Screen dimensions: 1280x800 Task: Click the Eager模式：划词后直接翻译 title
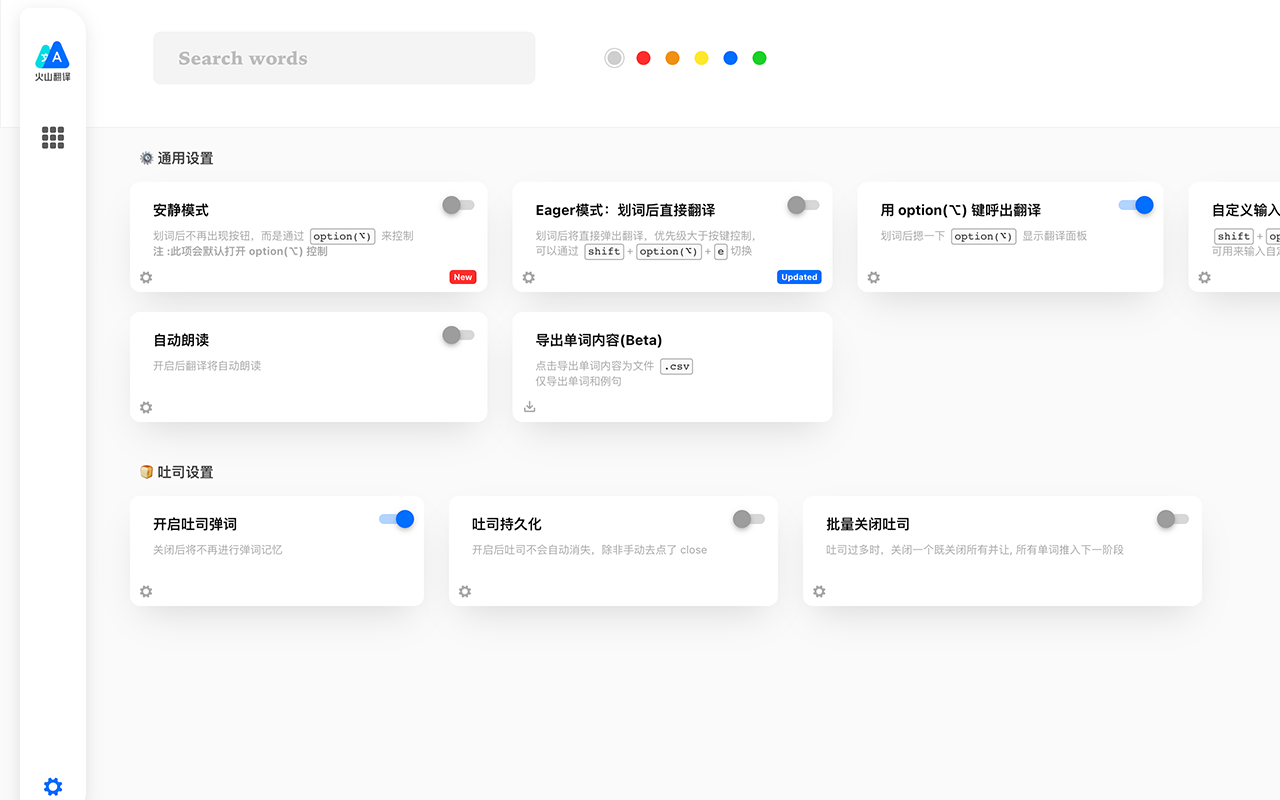pos(625,210)
